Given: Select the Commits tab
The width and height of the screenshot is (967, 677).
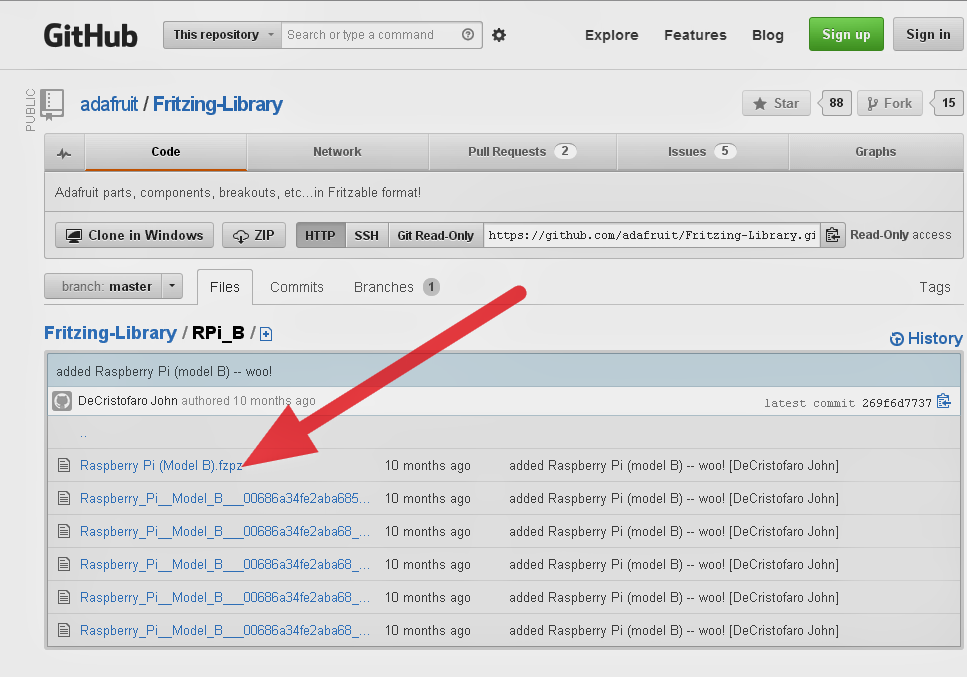Looking at the screenshot, I should 297,287.
